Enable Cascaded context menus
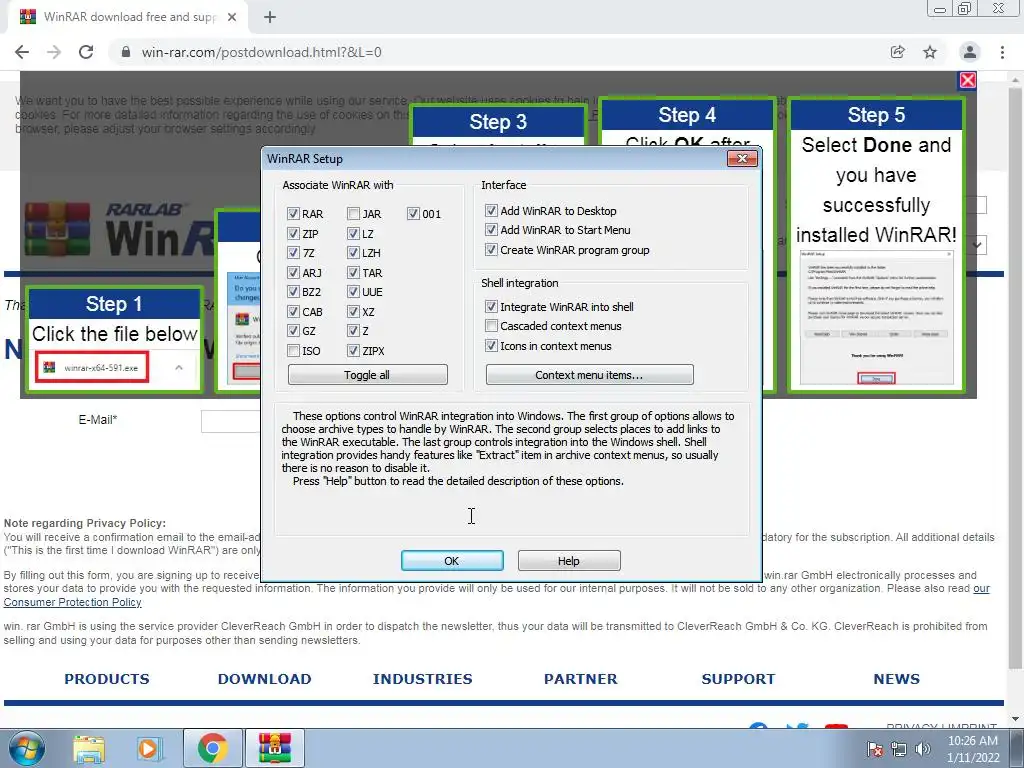Screen dimensions: 1024x768 [x=491, y=326]
